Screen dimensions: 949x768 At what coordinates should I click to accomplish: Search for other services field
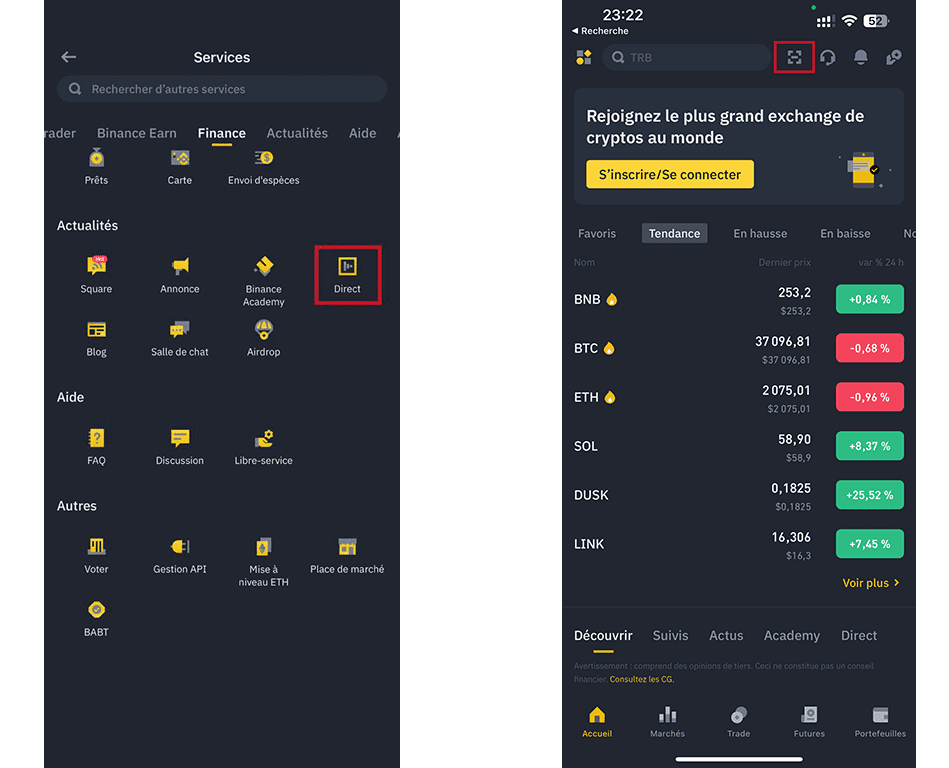pos(222,89)
